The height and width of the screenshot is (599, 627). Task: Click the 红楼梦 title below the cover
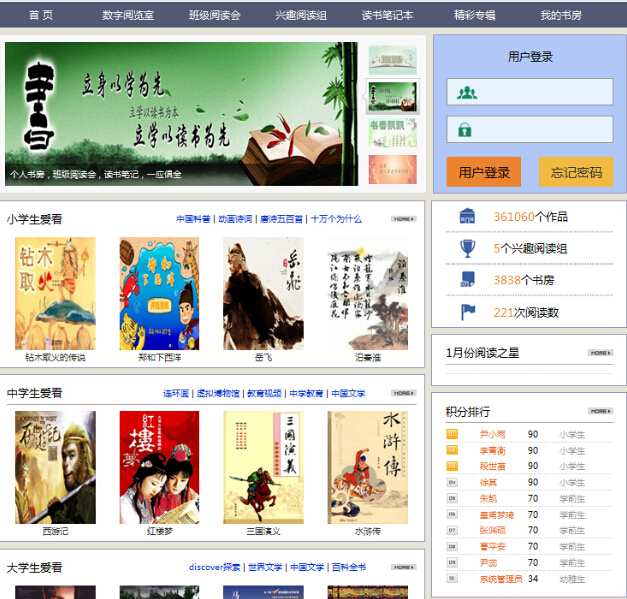click(160, 531)
